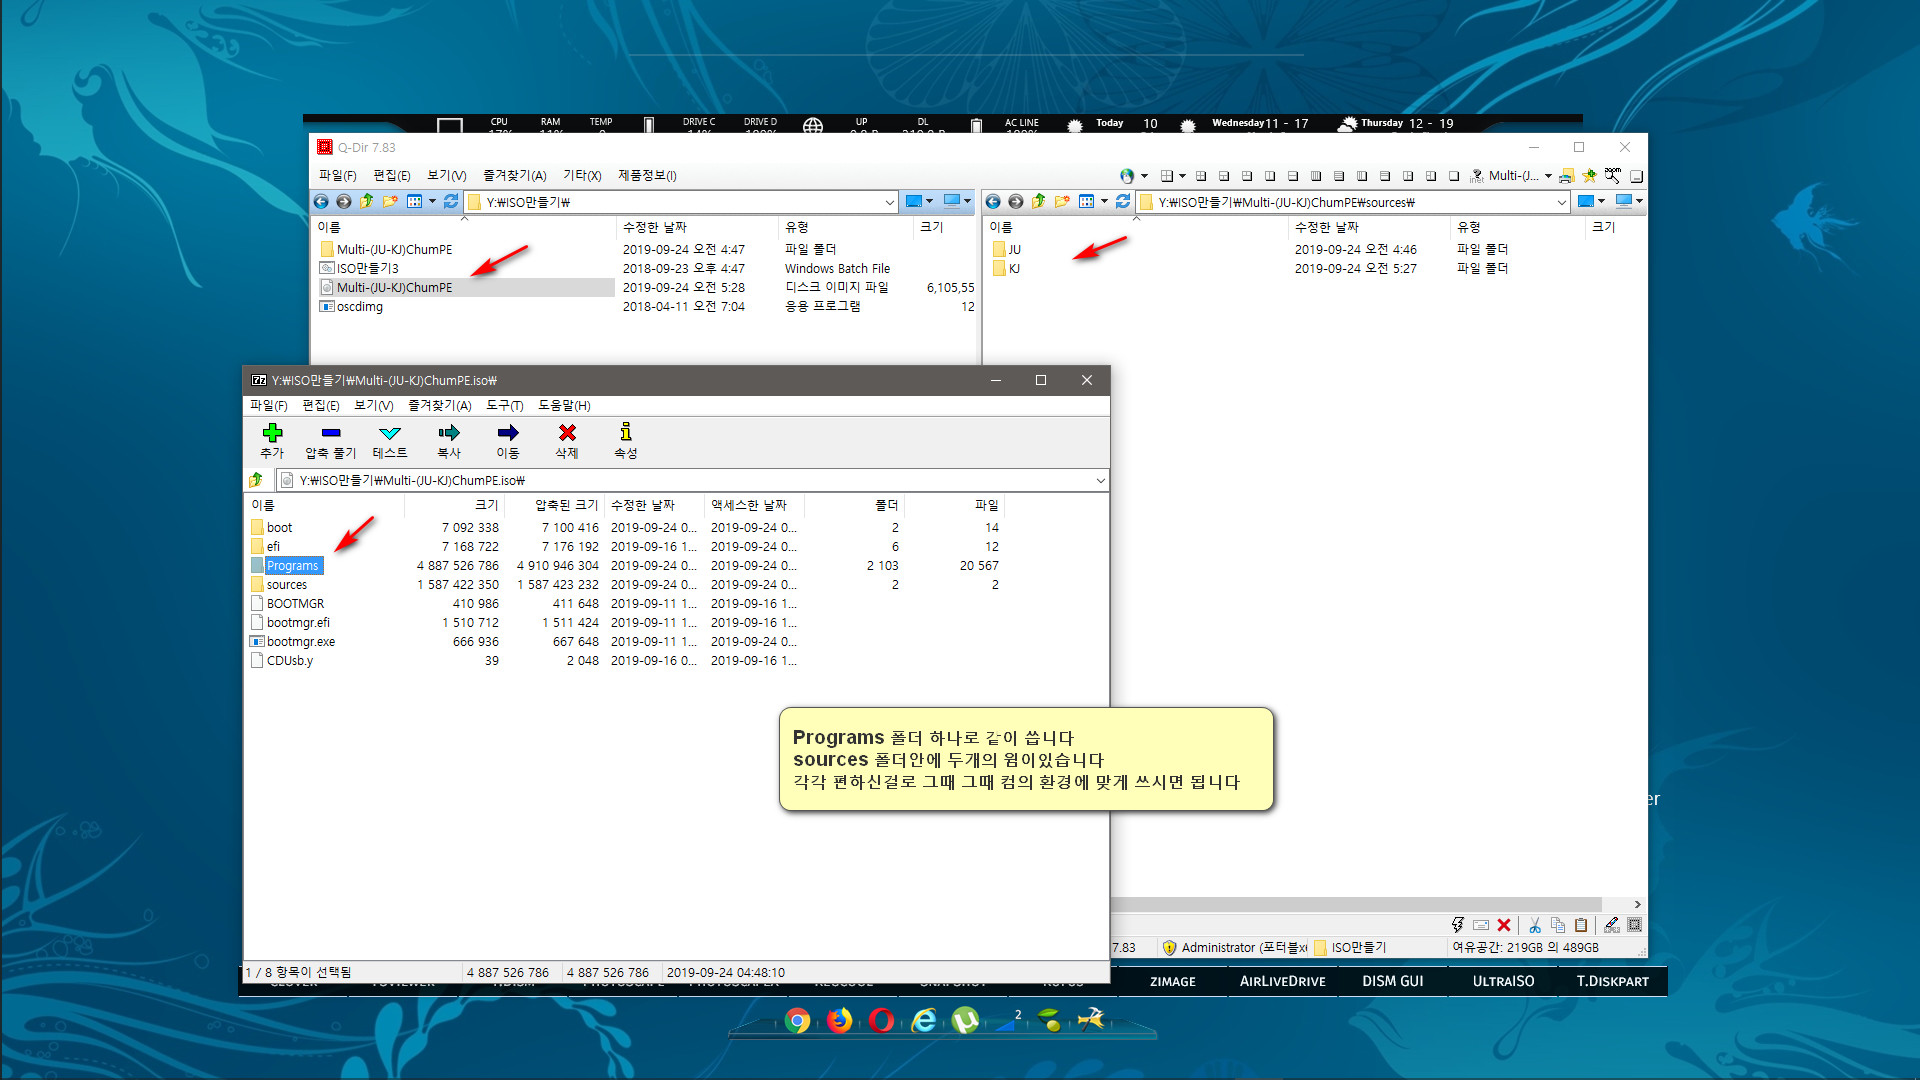The image size is (1920, 1080).
Task: Click the Q-Dir four-pane layout icon
Action: pyautogui.click(x=1166, y=176)
